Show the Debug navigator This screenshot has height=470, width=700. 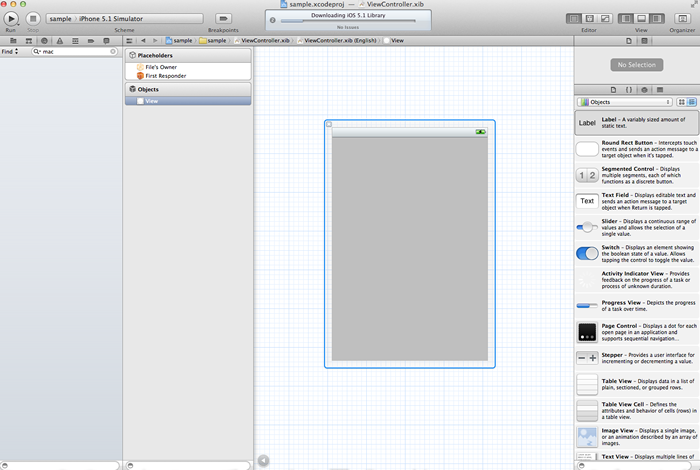(x=75, y=41)
